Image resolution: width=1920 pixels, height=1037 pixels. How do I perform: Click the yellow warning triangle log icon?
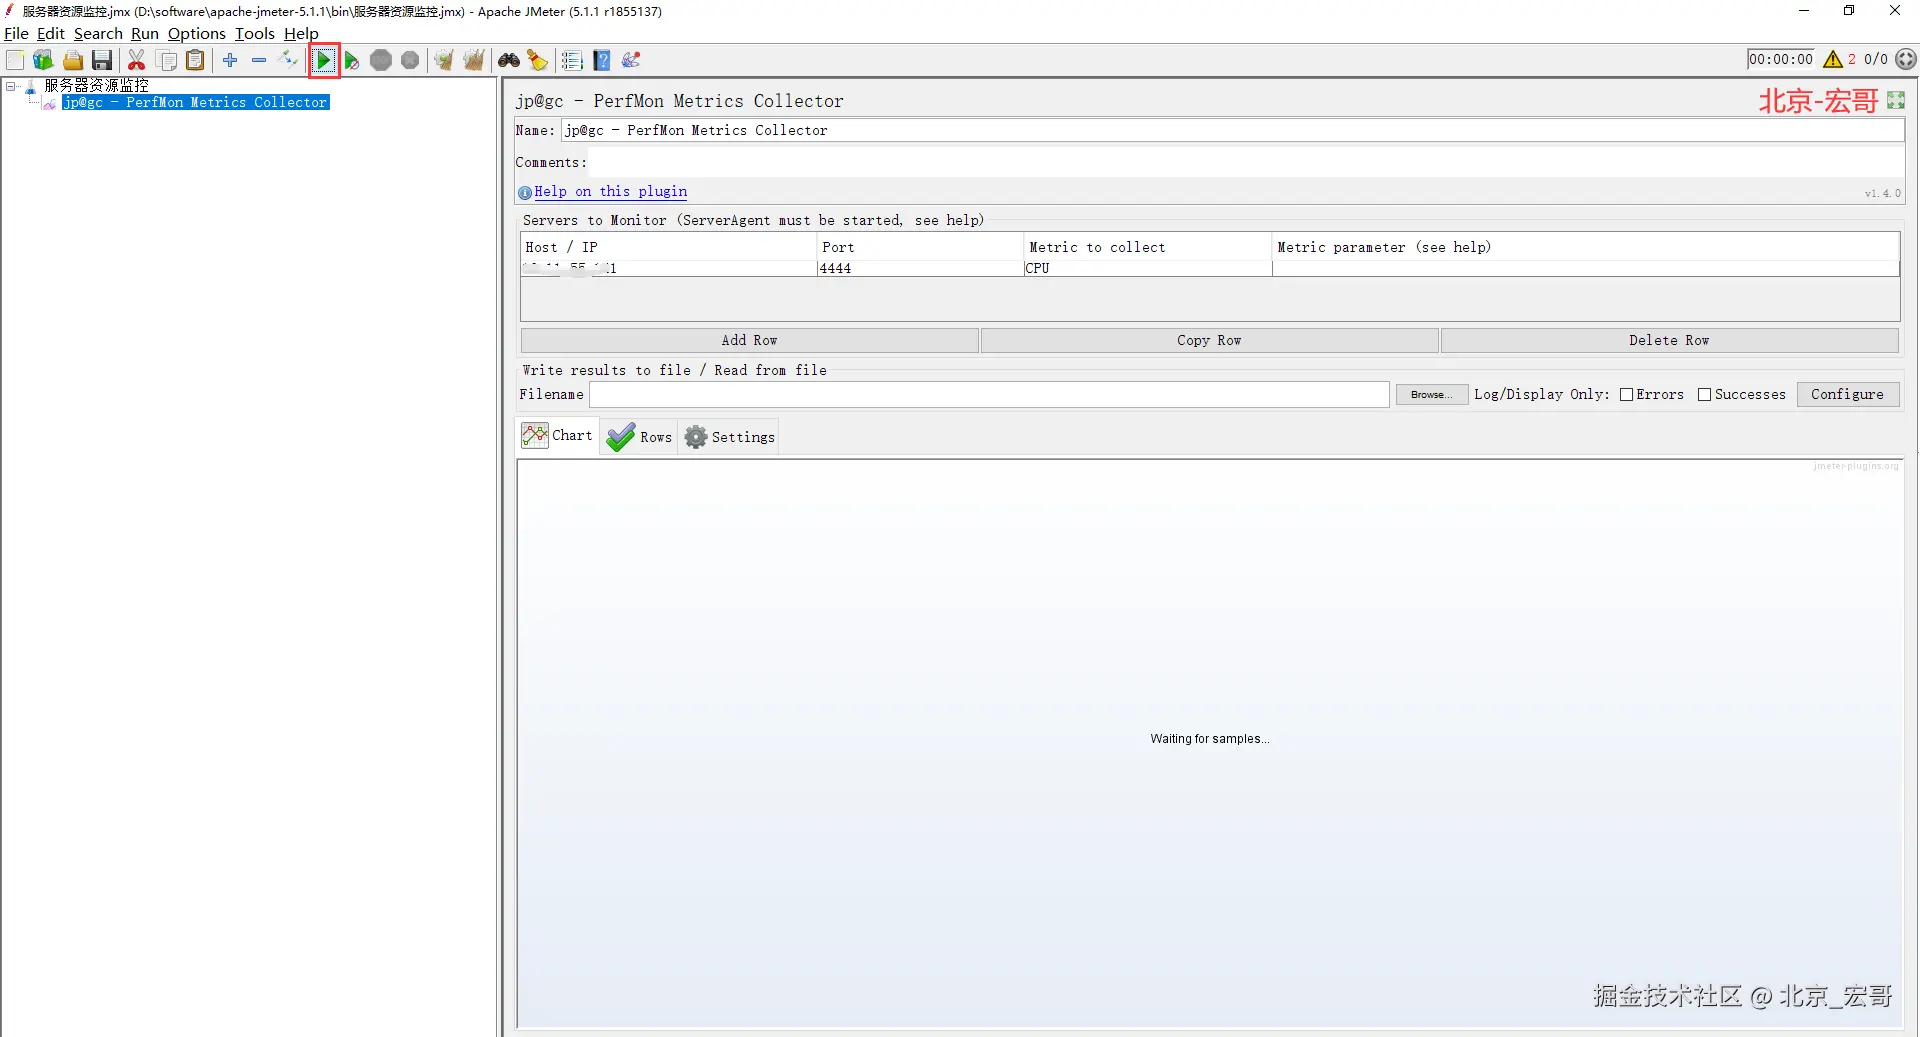1833,59
